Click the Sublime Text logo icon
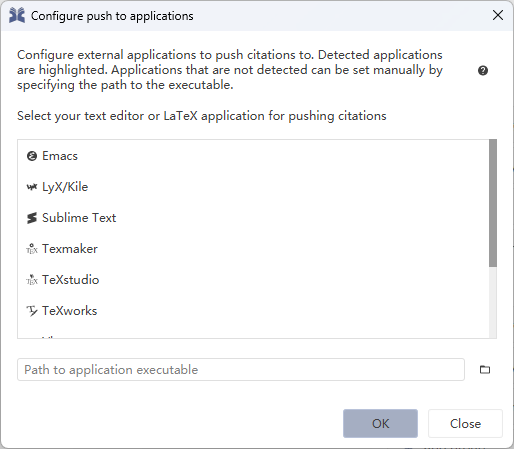Image resolution: width=514 pixels, height=449 pixels. pos(32,218)
